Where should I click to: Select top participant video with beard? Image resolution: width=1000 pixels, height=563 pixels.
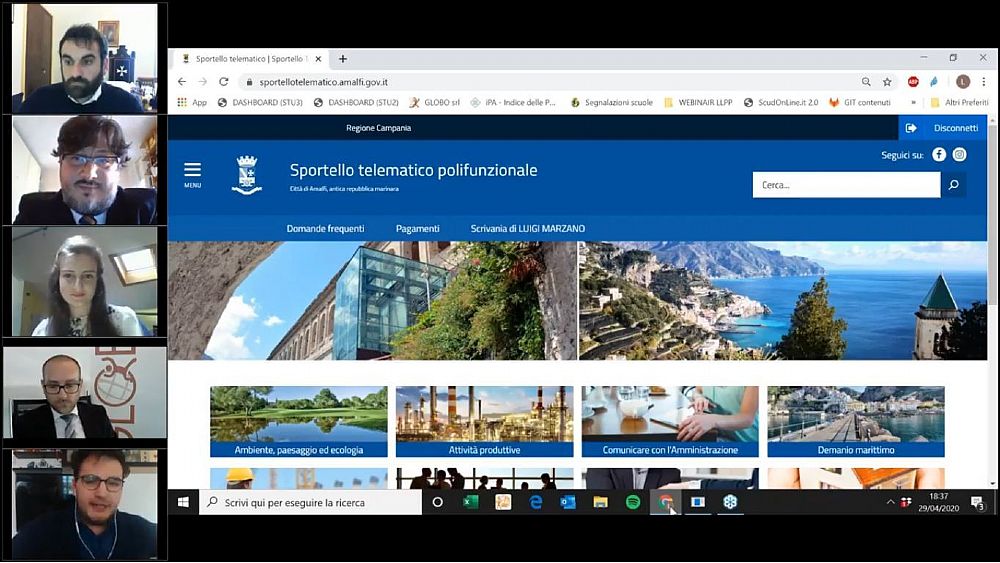point(85,59)
